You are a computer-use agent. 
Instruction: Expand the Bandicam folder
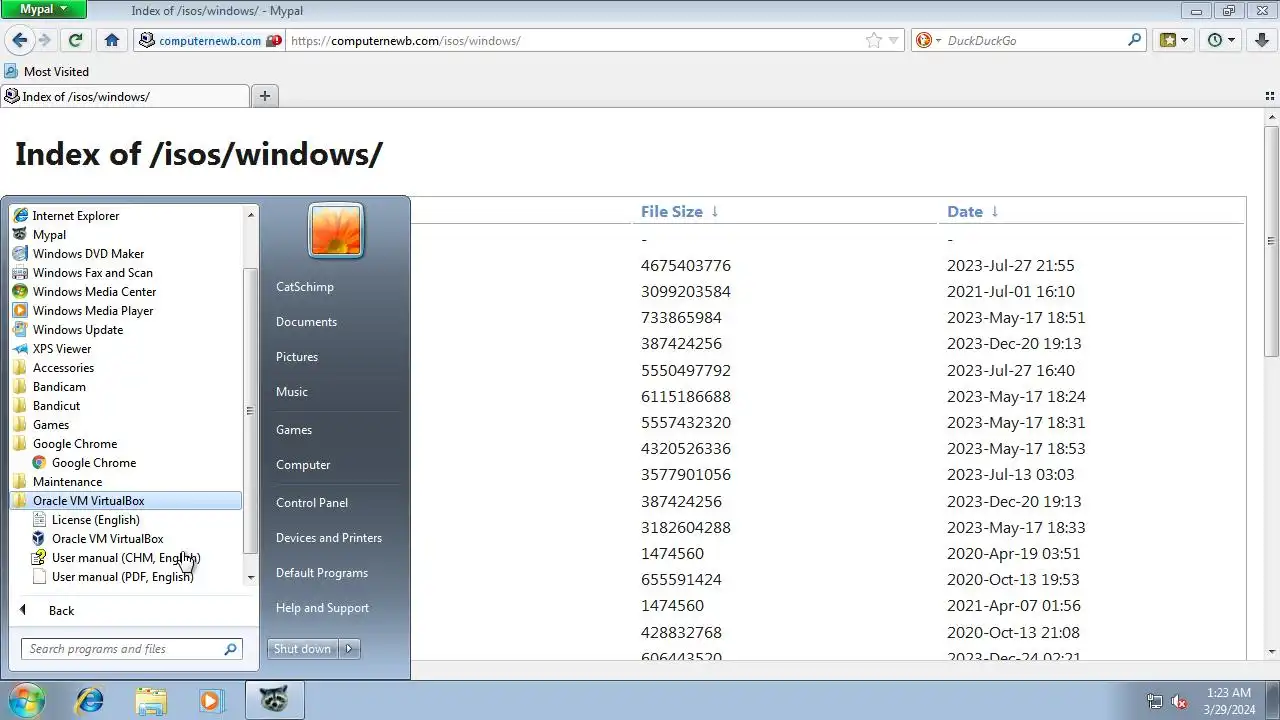pos(126,387)
